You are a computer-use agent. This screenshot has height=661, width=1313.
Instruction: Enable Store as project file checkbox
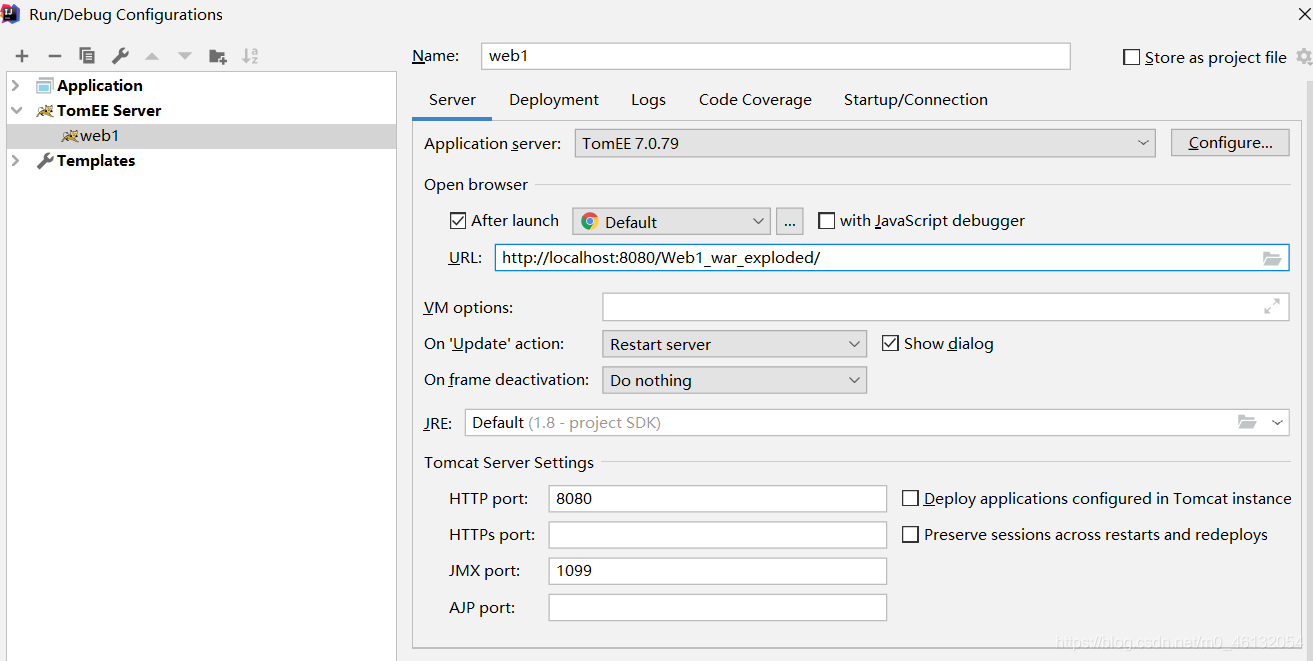(1132, 58)
